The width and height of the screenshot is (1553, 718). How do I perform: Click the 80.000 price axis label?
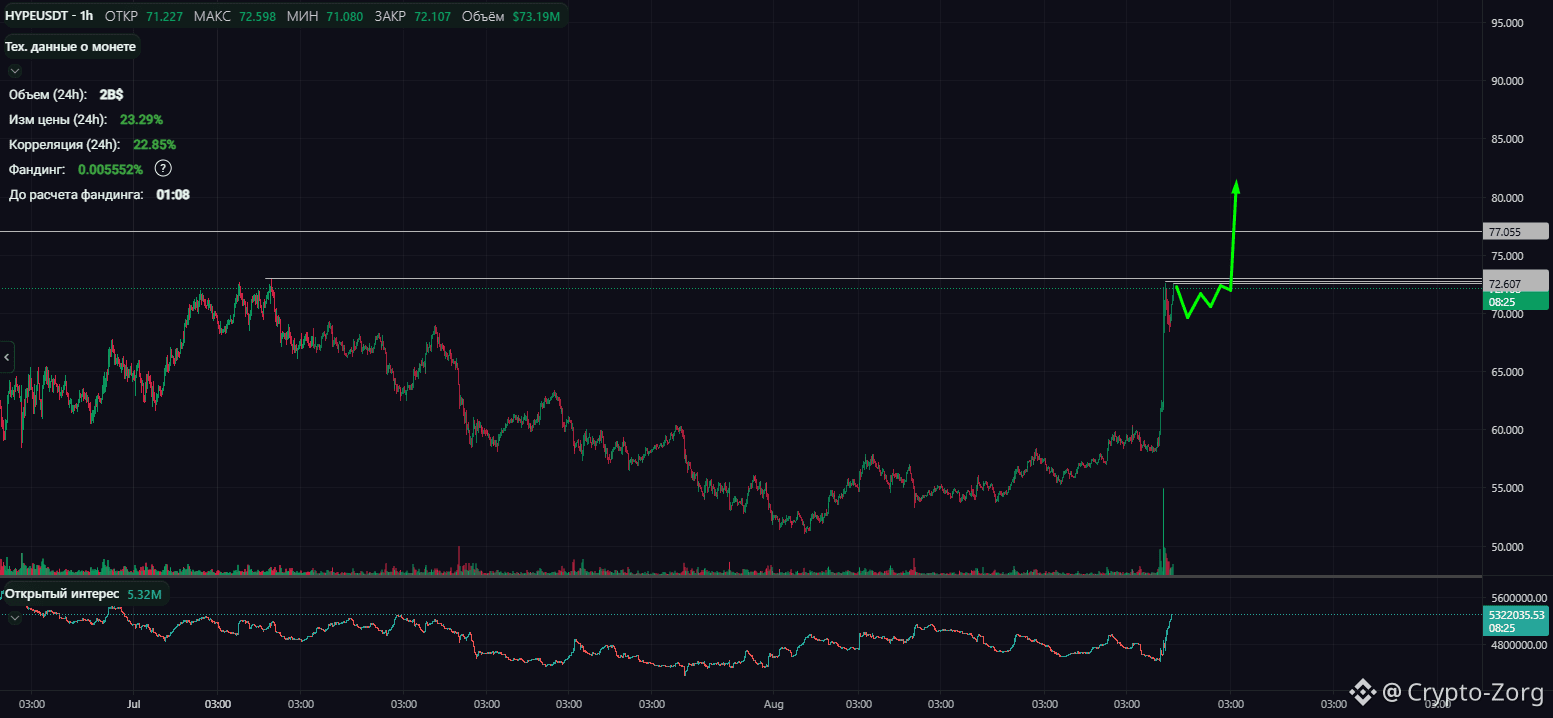pos(1506,198)
